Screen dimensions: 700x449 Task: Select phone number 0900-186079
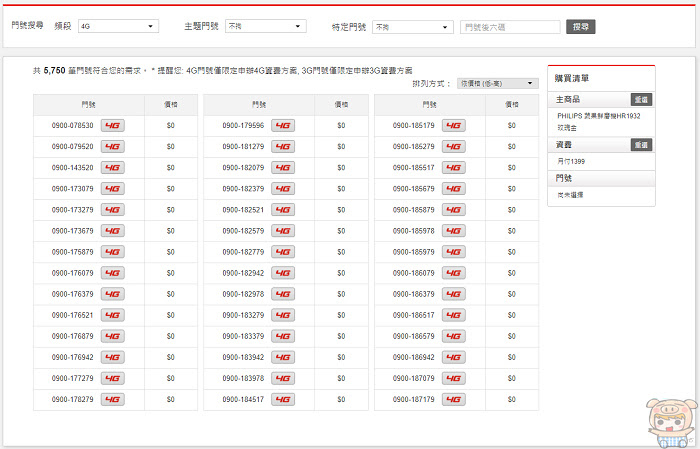click(x=413, y=273)
